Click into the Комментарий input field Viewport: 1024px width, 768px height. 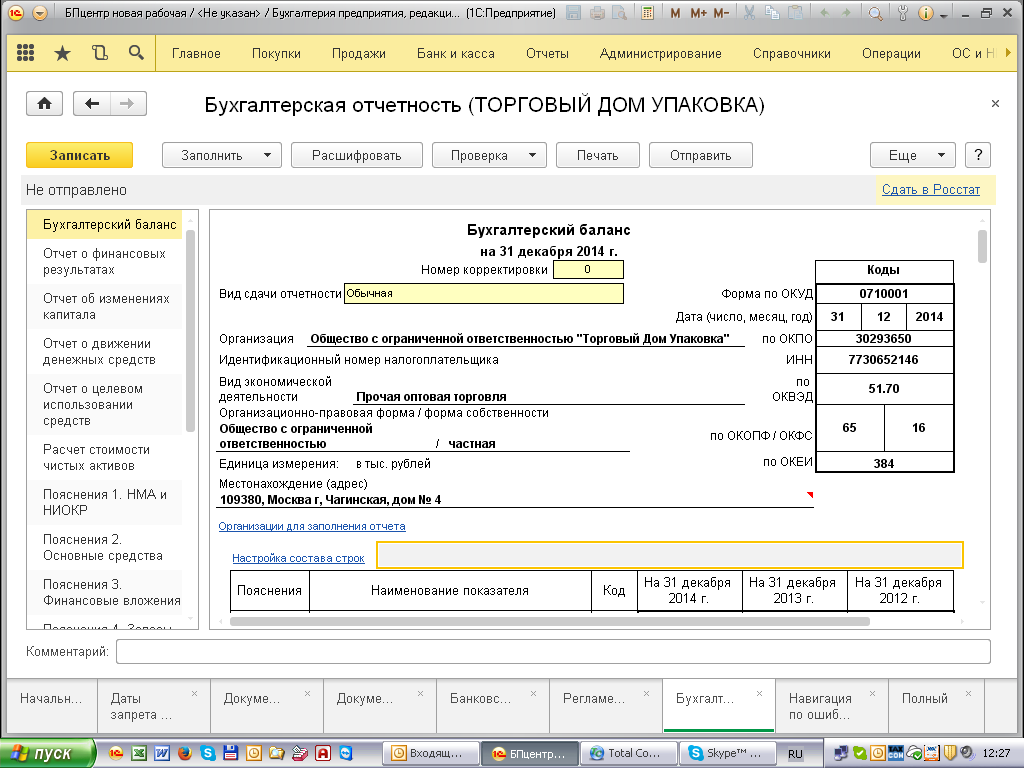(552, 652)
